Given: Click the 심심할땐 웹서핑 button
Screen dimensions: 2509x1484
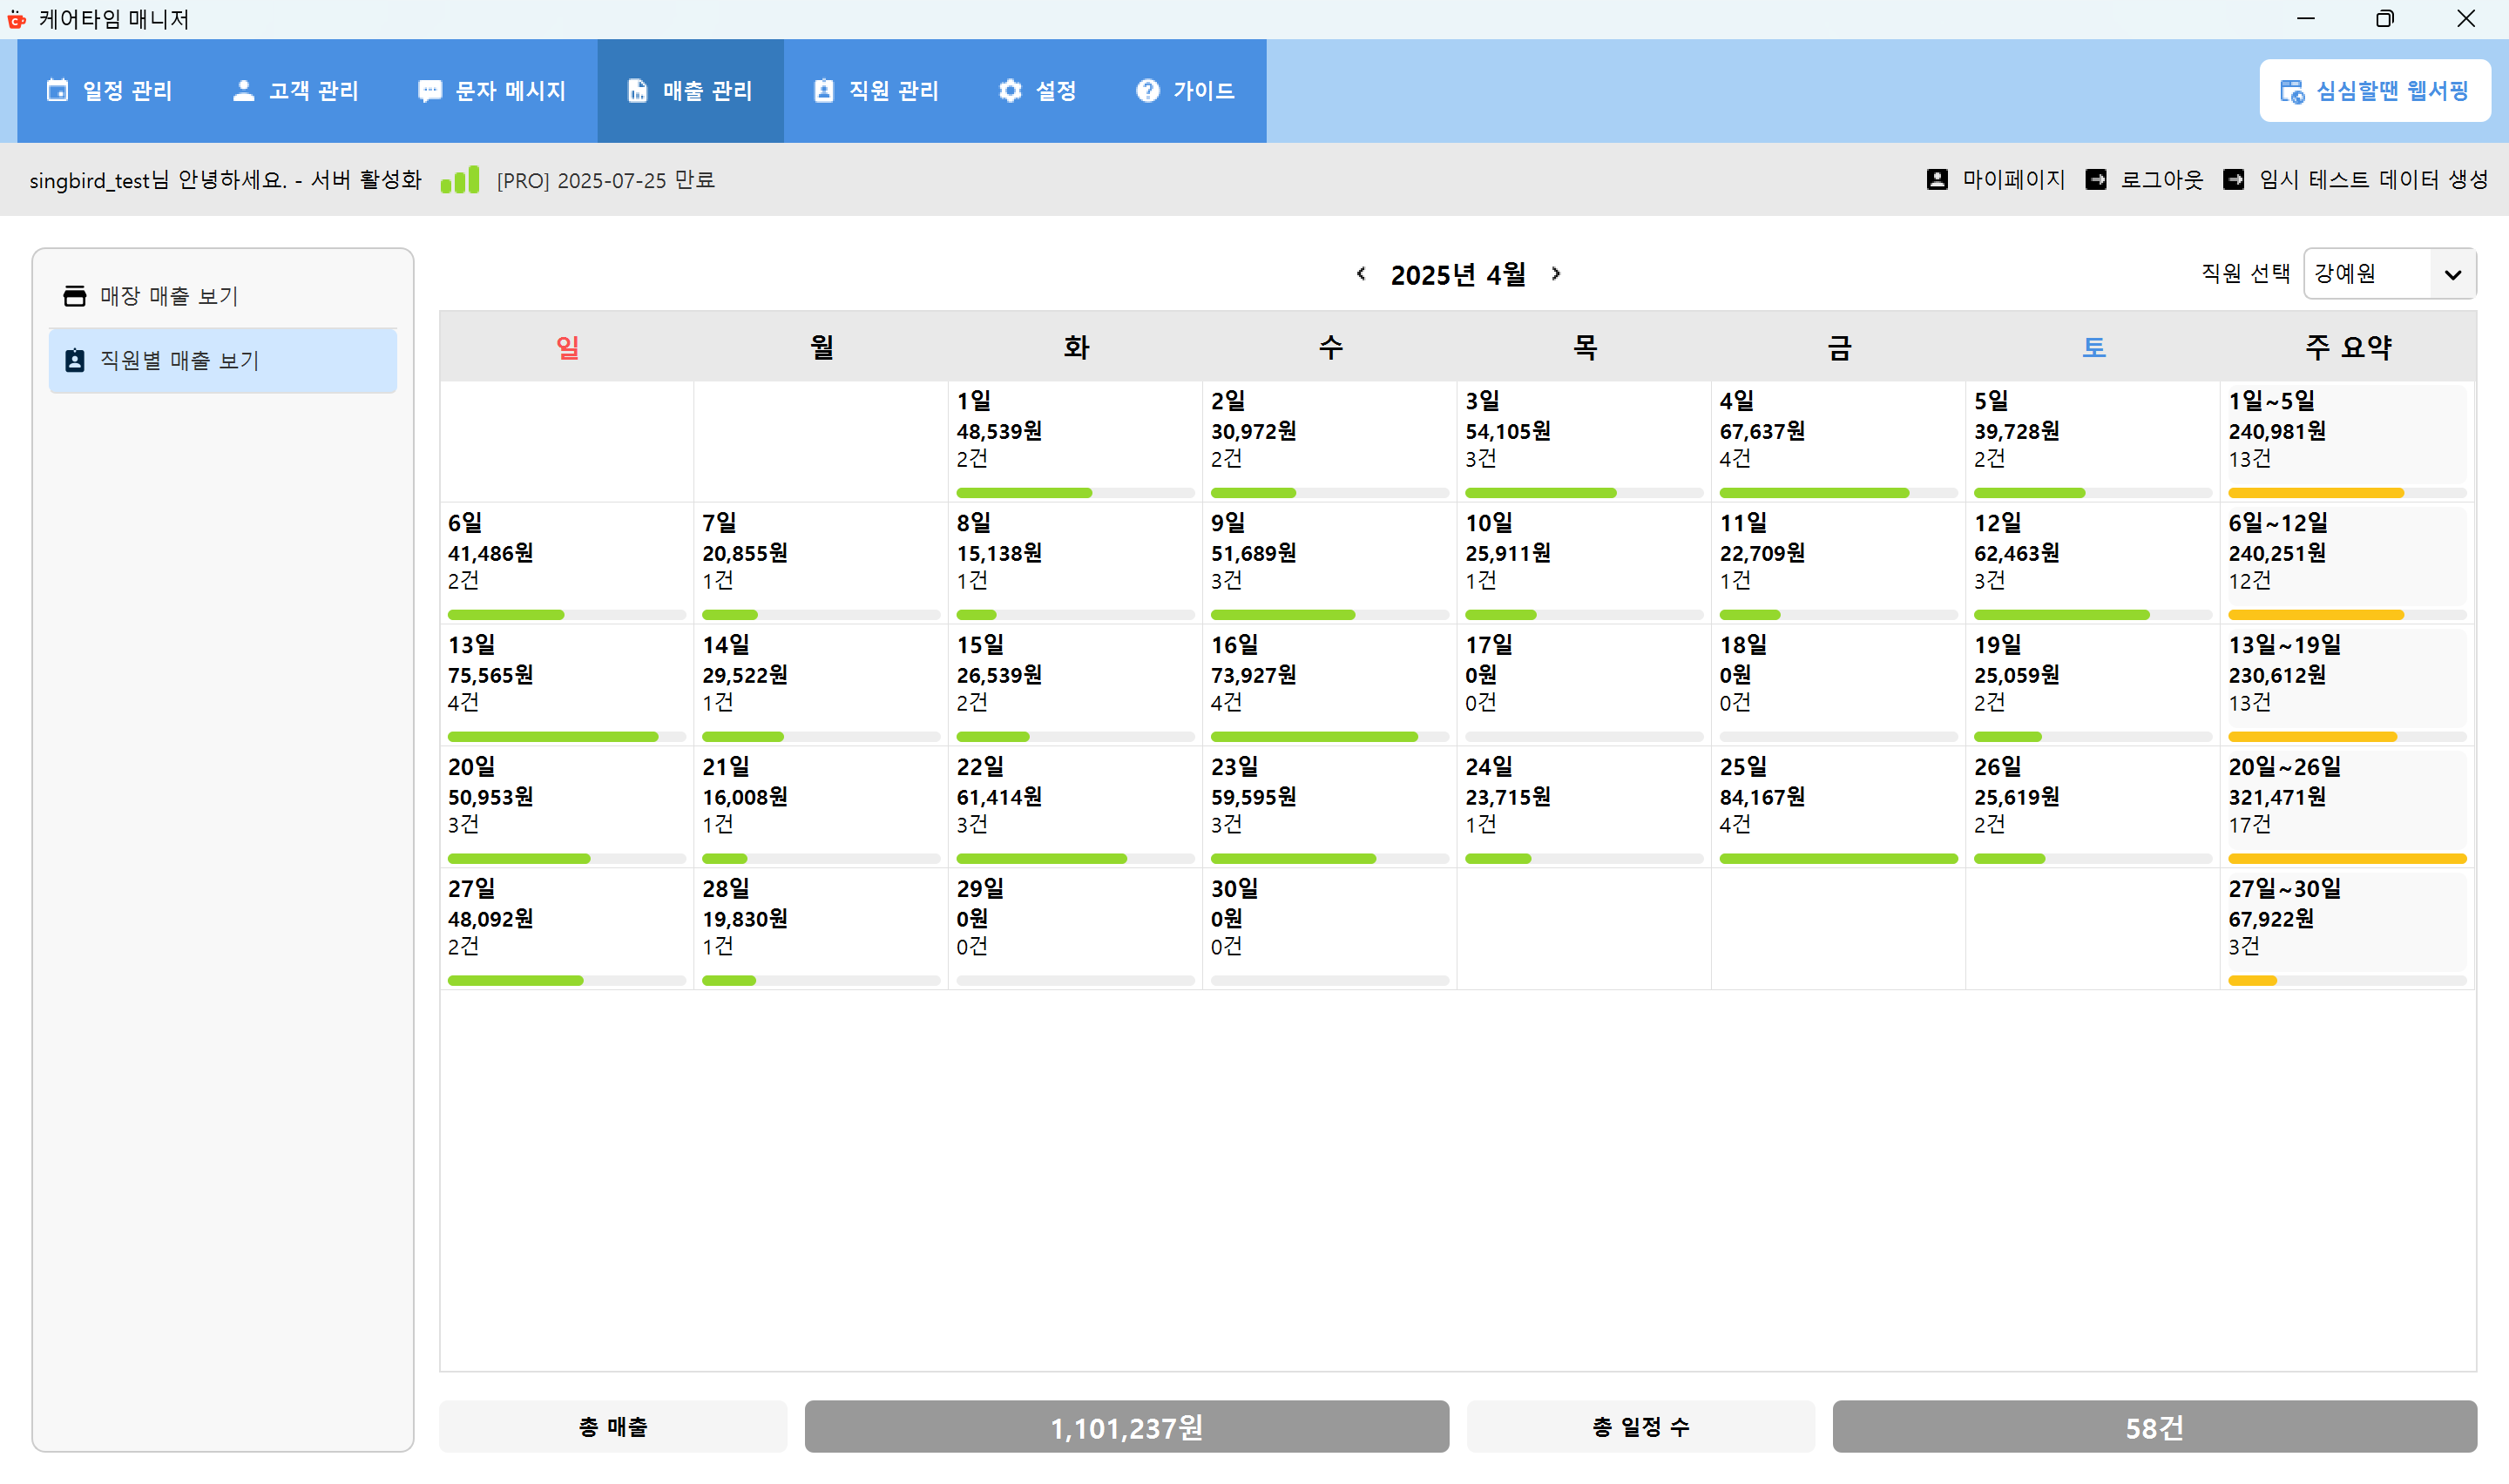Looking at the screenshot, I should click(x=2374, y=91).
